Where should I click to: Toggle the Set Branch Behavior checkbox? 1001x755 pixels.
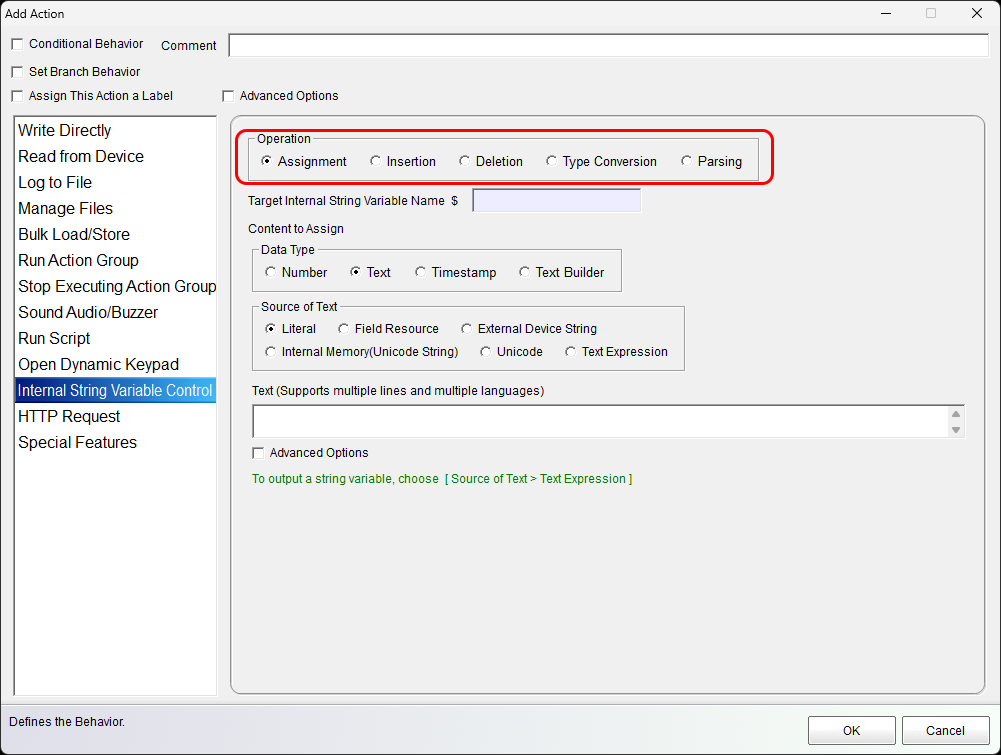pyautogui.click(x=17, y=72)
